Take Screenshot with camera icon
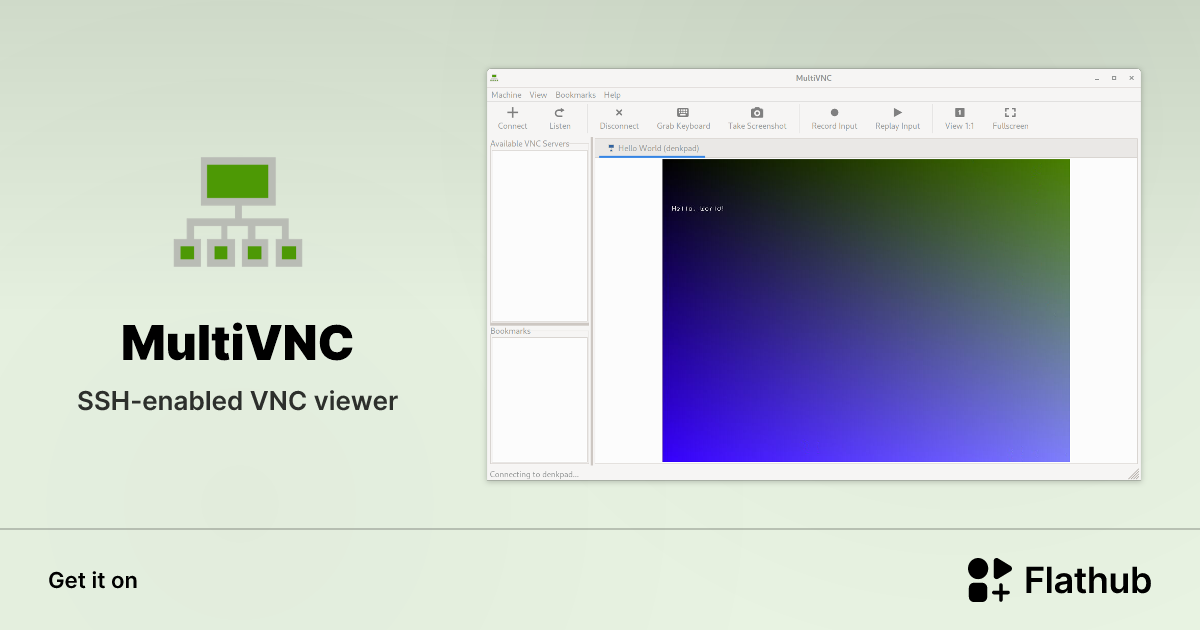Image resolution: width=1200 pixels, height=630 pixels. pos(757,113)
